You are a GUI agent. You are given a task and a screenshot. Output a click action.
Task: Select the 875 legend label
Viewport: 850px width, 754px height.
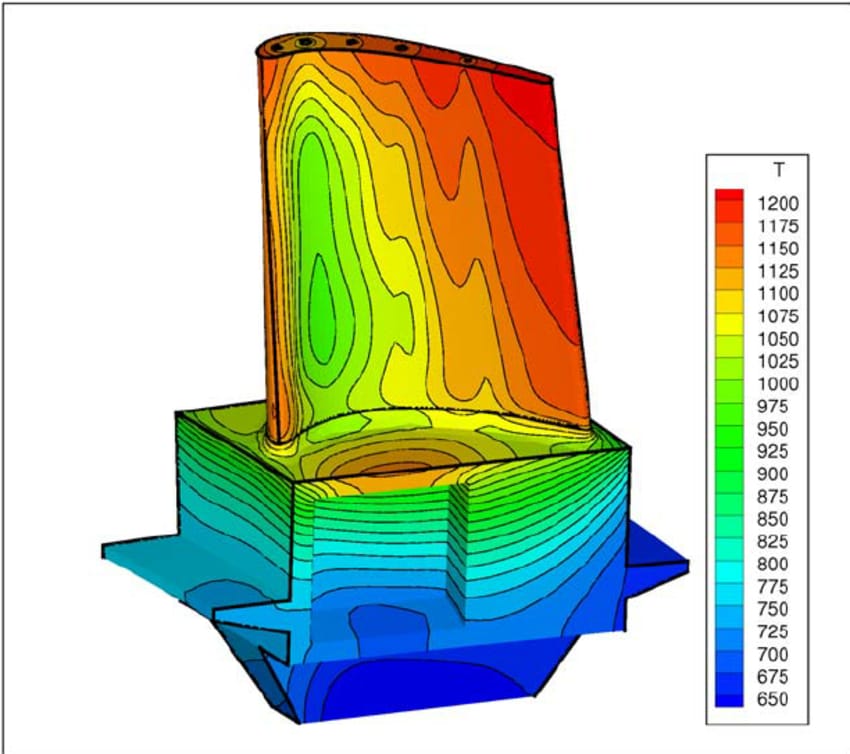pyautogui.click(x=772, y=497)
